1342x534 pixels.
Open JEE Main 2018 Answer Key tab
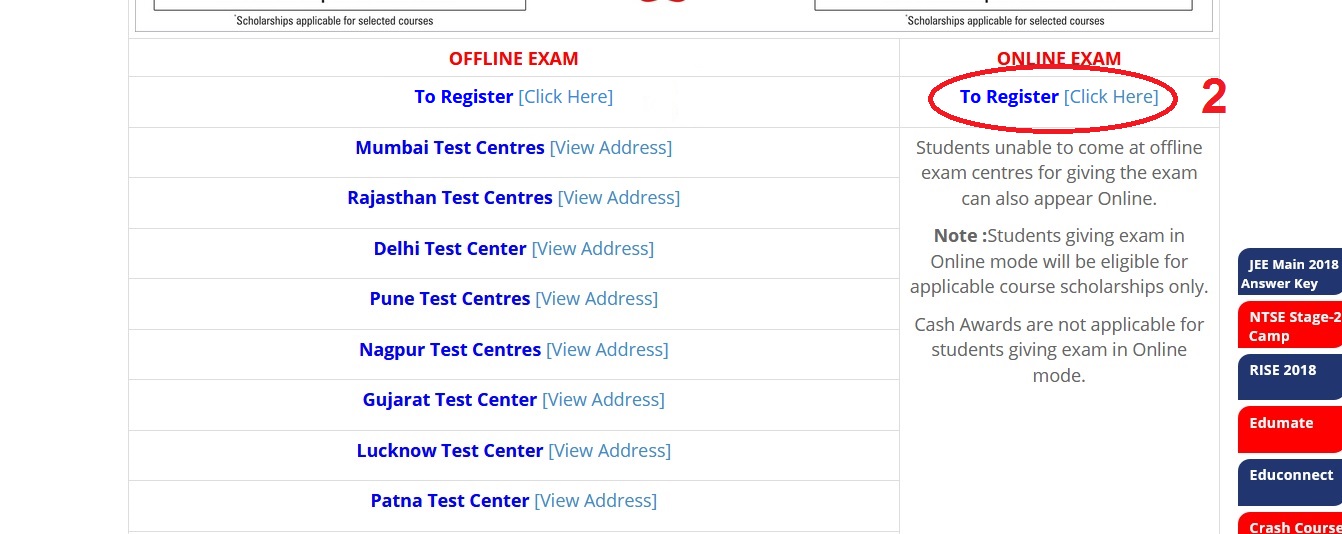[x=1289, y=274]
